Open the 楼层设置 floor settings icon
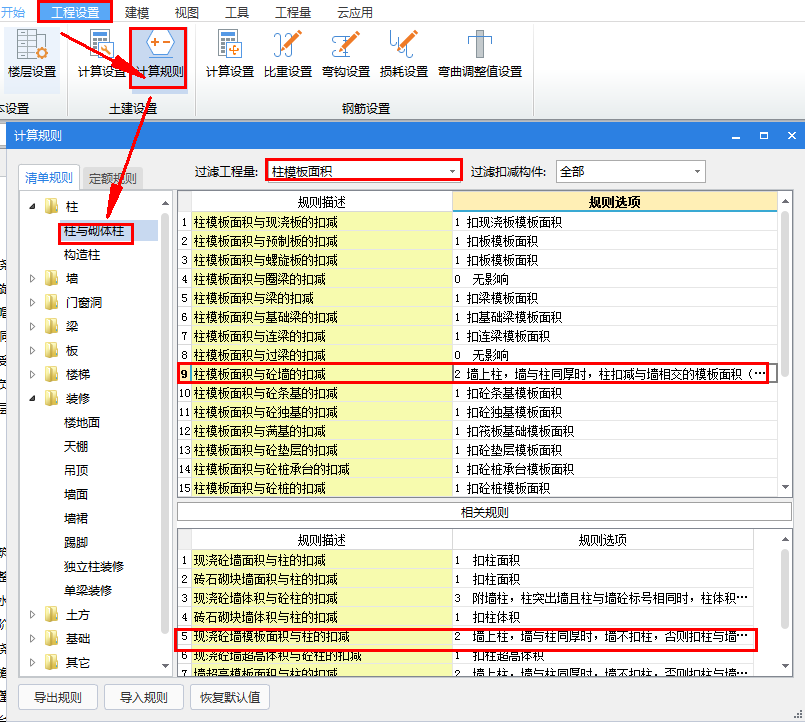The image size is (805, 722). click(x=32, y=54)
